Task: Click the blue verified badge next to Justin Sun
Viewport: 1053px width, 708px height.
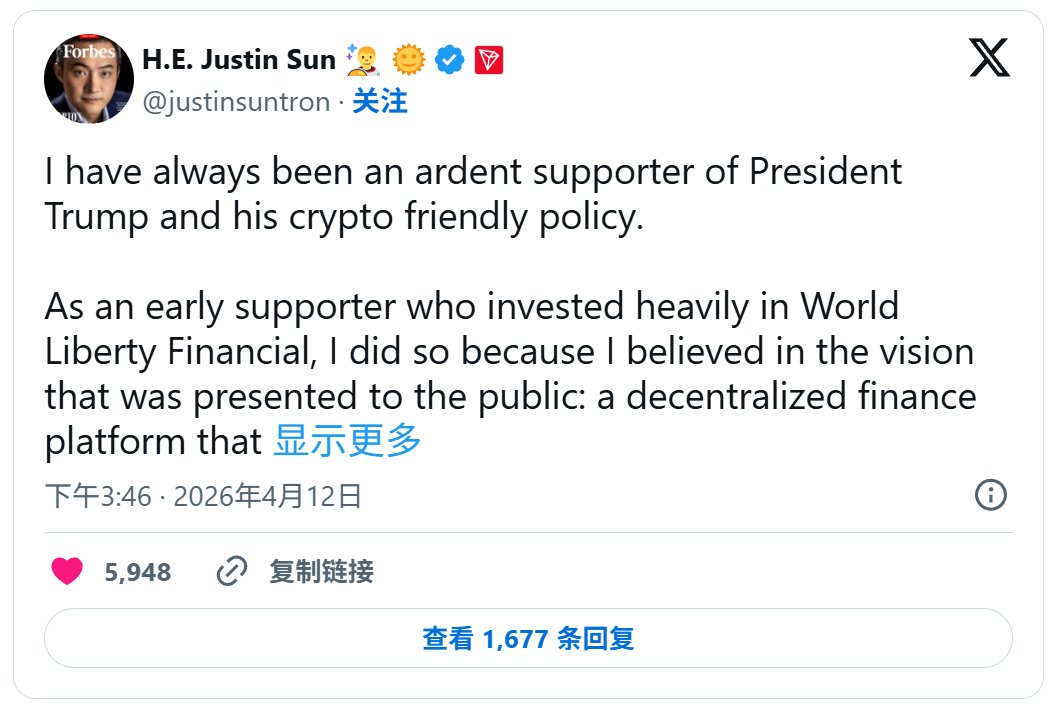Action: (x=449, y=59)
